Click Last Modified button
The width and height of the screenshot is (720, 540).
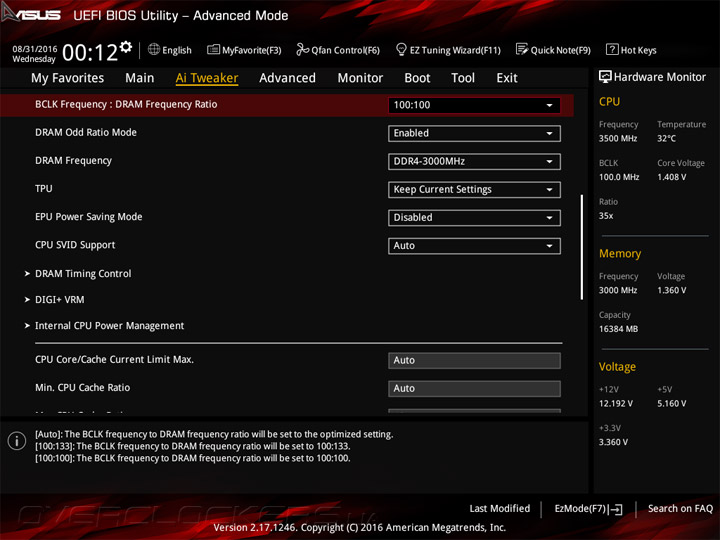500,509
